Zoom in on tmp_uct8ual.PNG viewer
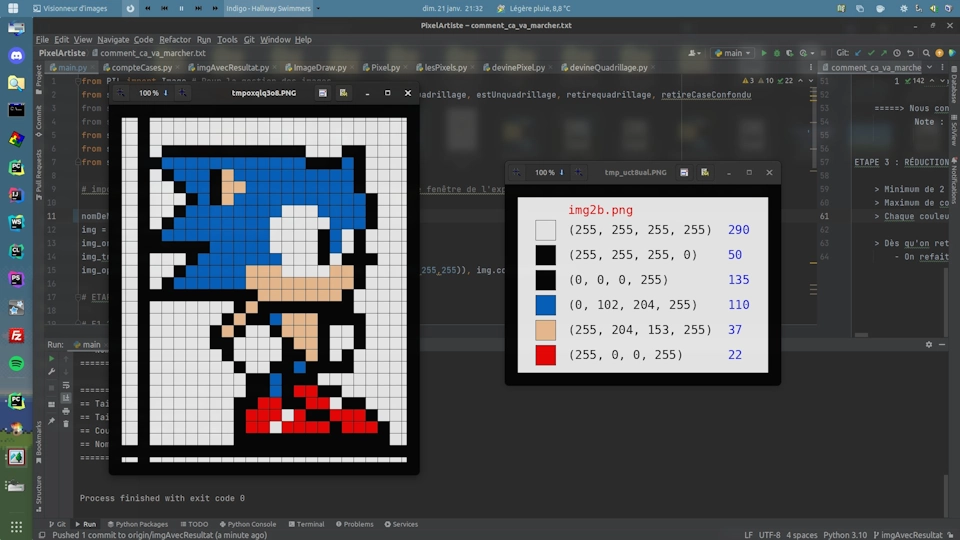The height and width of the screenshot is (540, 960). pos(578,173)
